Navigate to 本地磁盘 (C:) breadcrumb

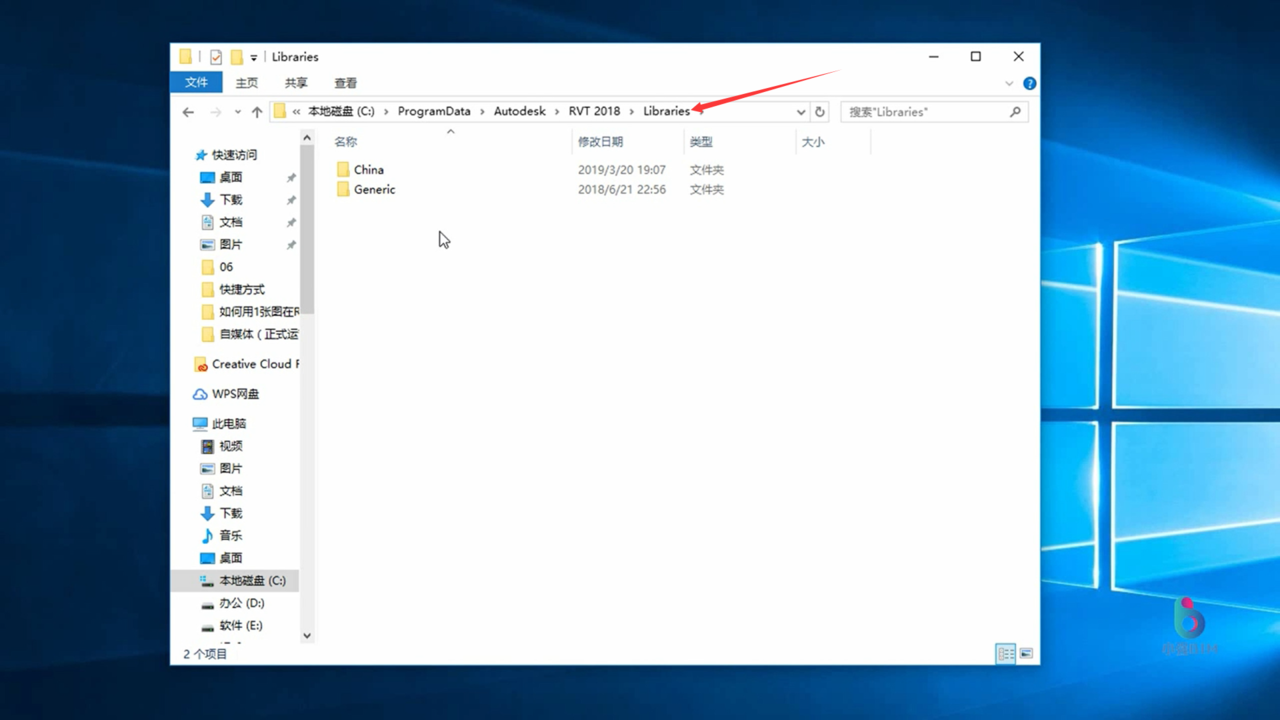click(341, 112)
